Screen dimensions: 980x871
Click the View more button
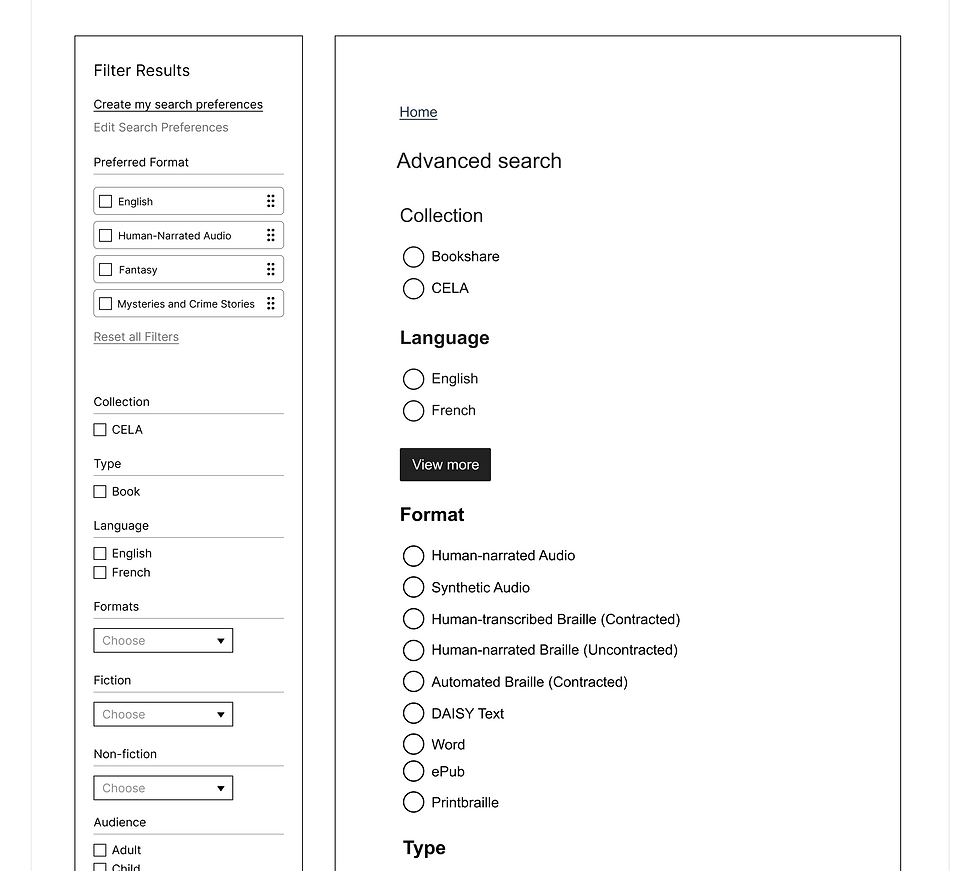(444, 464)
